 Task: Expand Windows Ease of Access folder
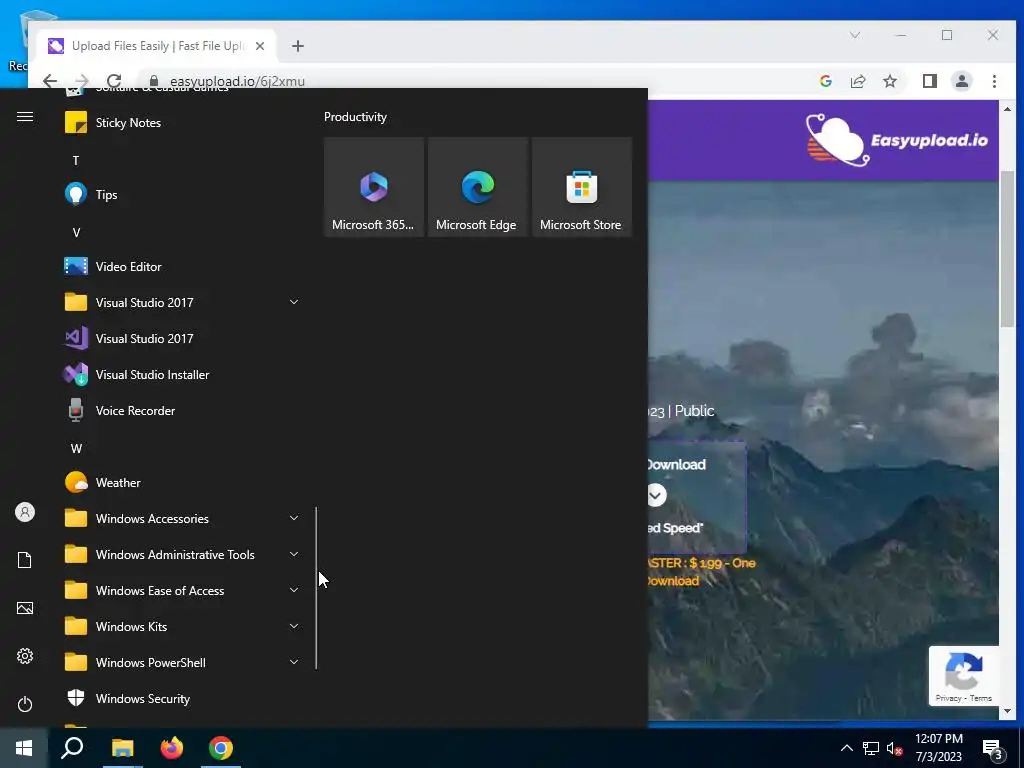point(183,591)
